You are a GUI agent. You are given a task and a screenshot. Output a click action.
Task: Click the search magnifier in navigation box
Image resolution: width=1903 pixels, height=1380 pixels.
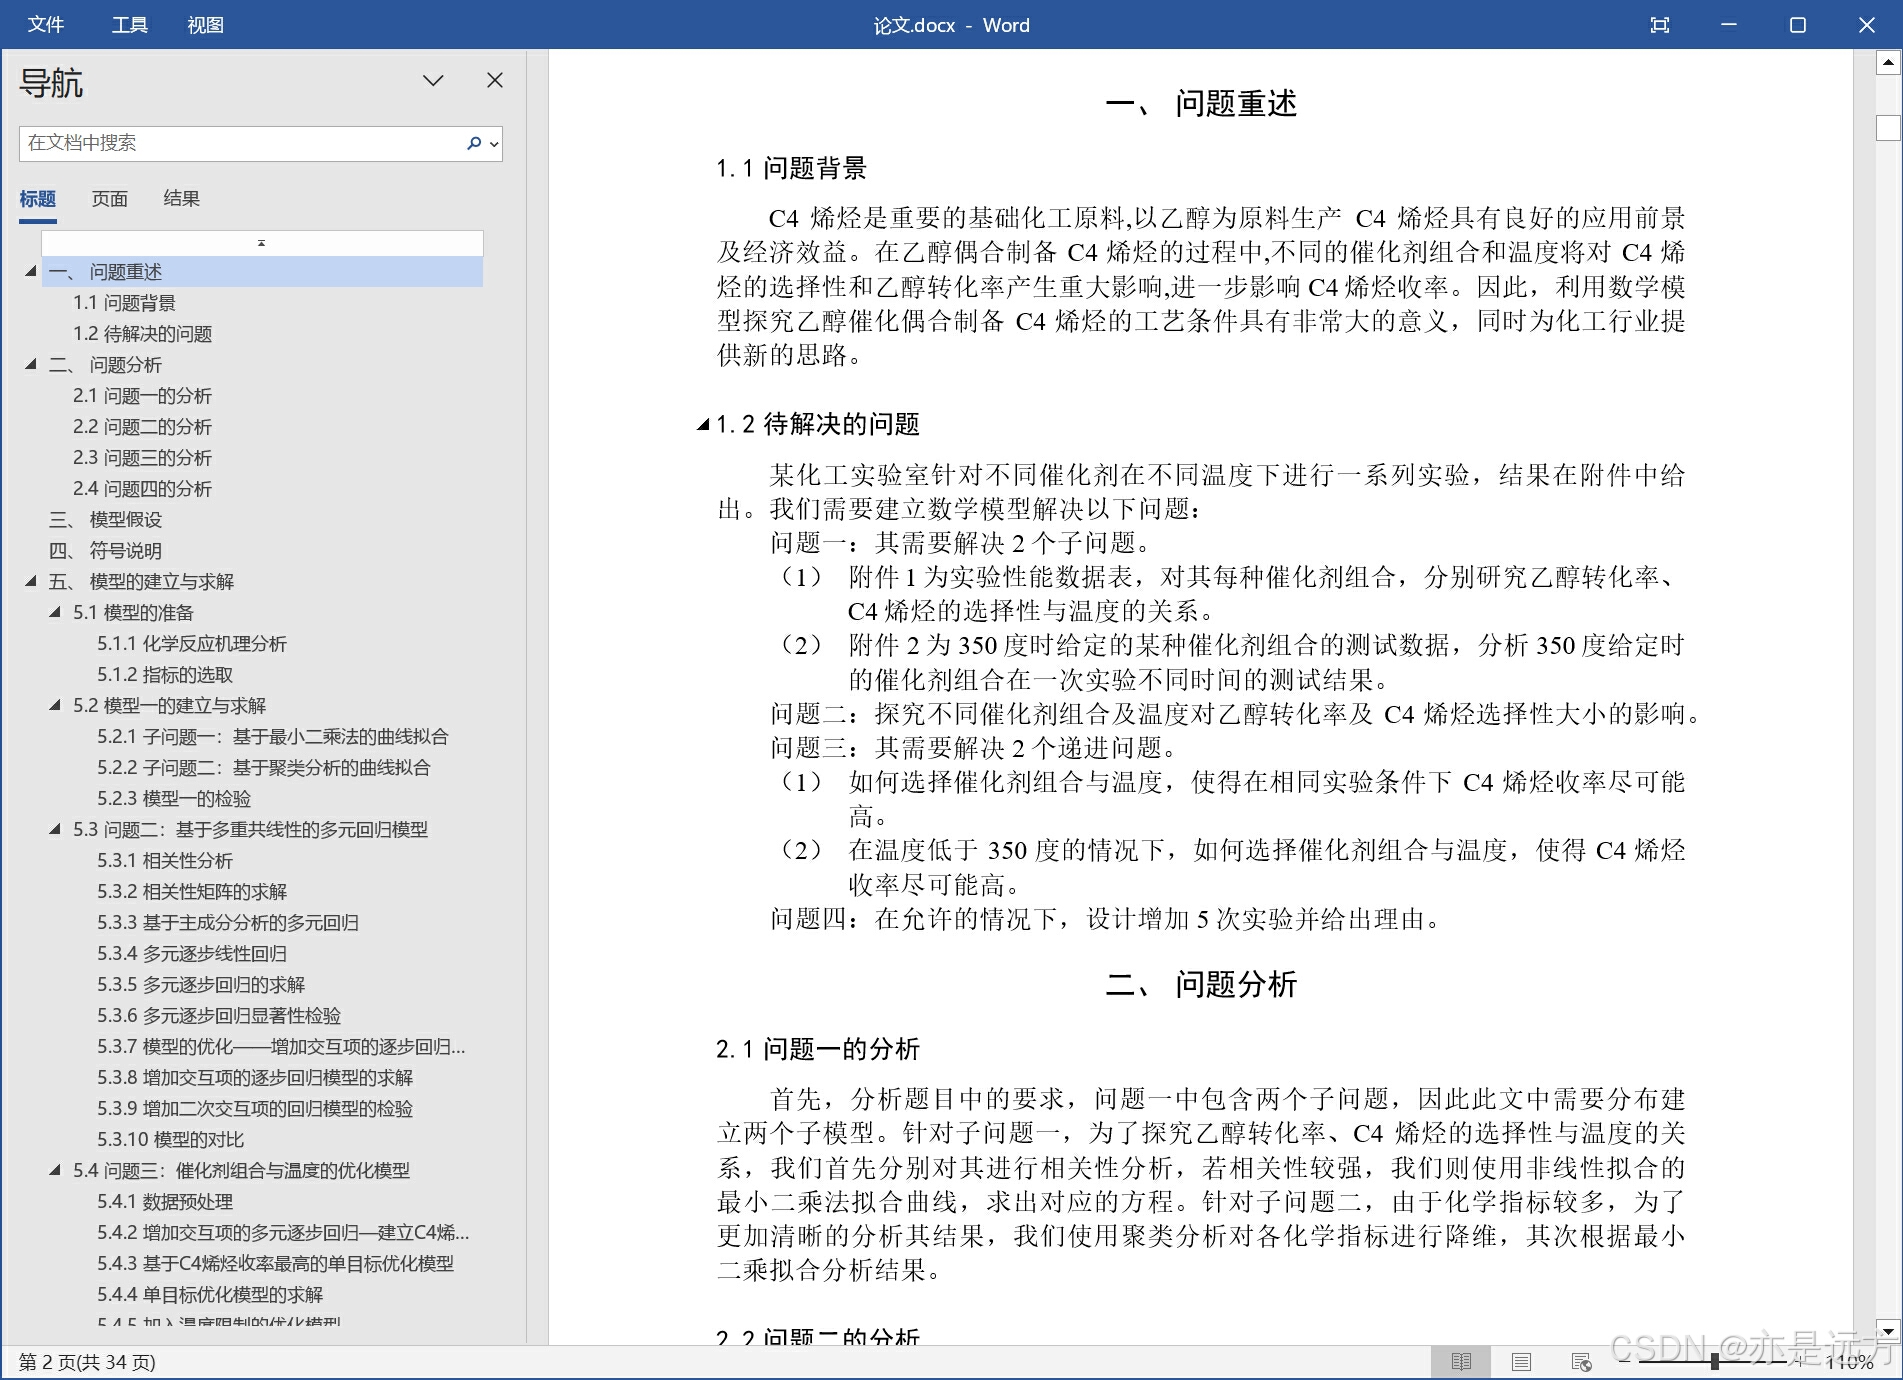coord(474,143)
